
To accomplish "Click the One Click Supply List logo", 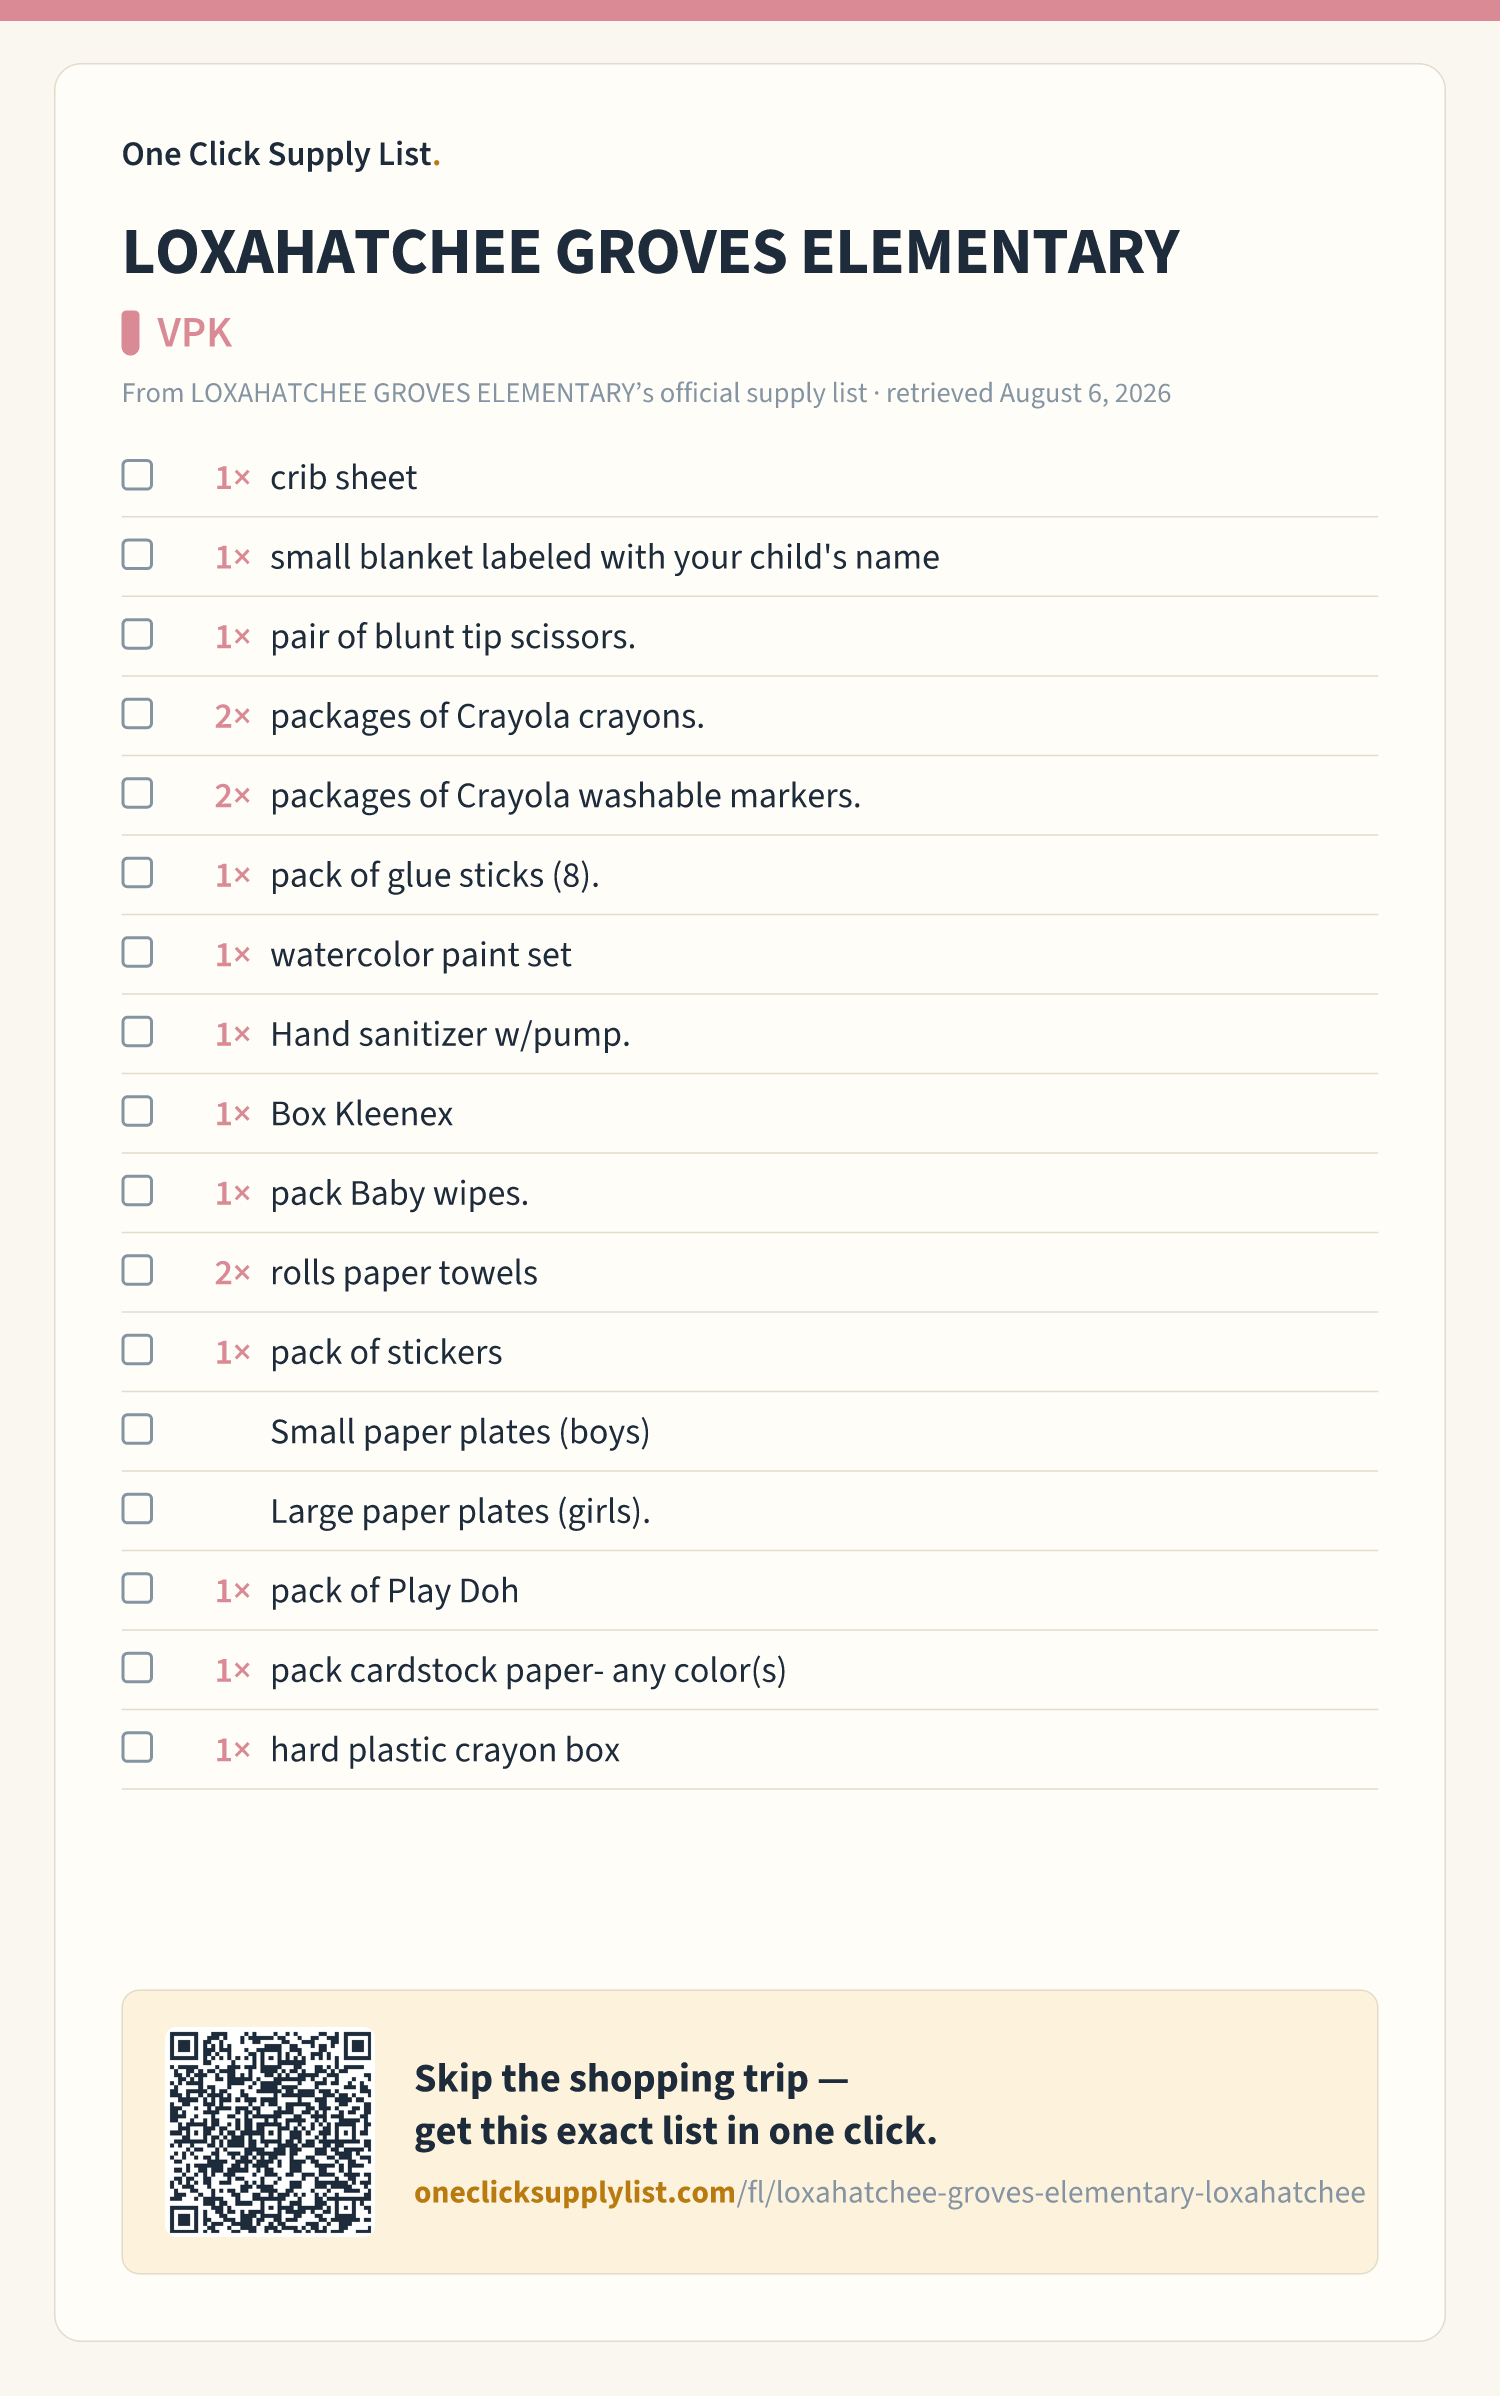I will coord(281,154).
